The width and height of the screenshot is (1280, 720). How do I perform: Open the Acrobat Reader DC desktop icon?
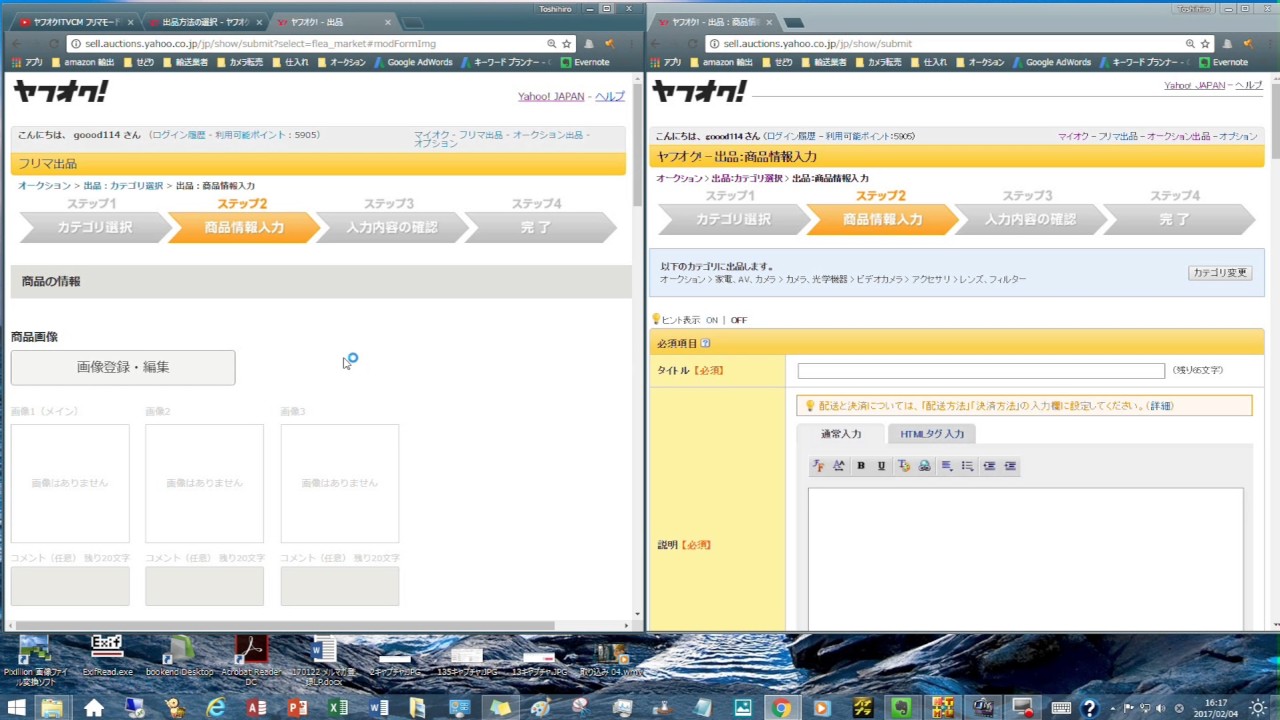[x=250, y=660]
